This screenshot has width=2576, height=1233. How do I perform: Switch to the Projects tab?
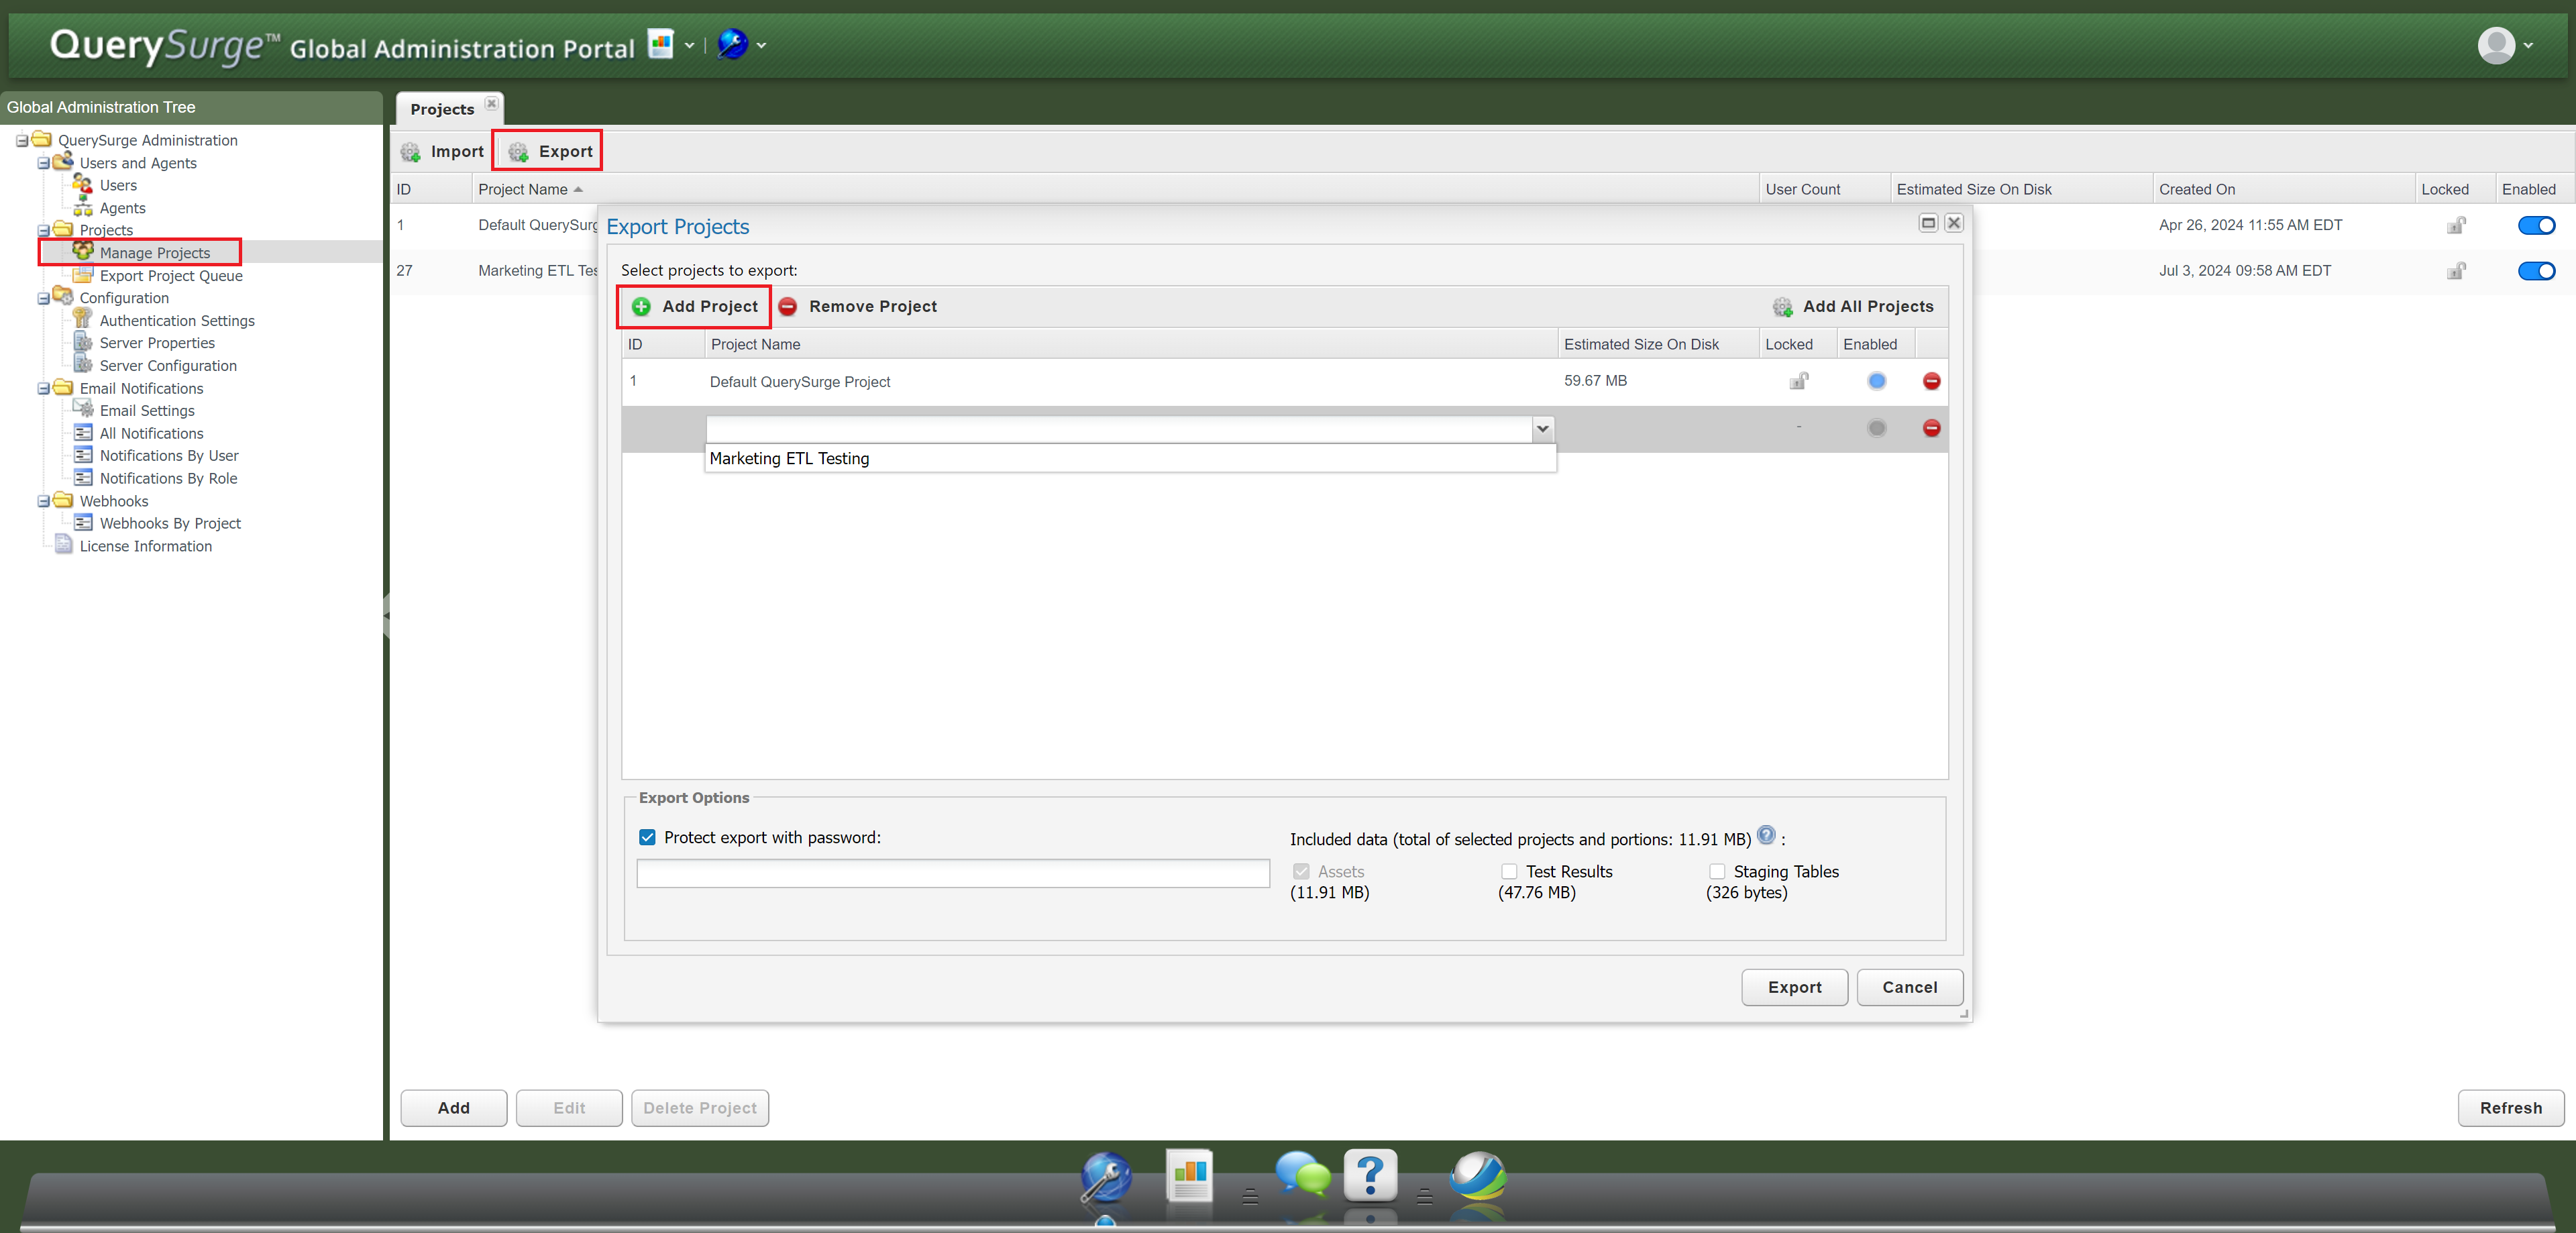click(442, 109)
